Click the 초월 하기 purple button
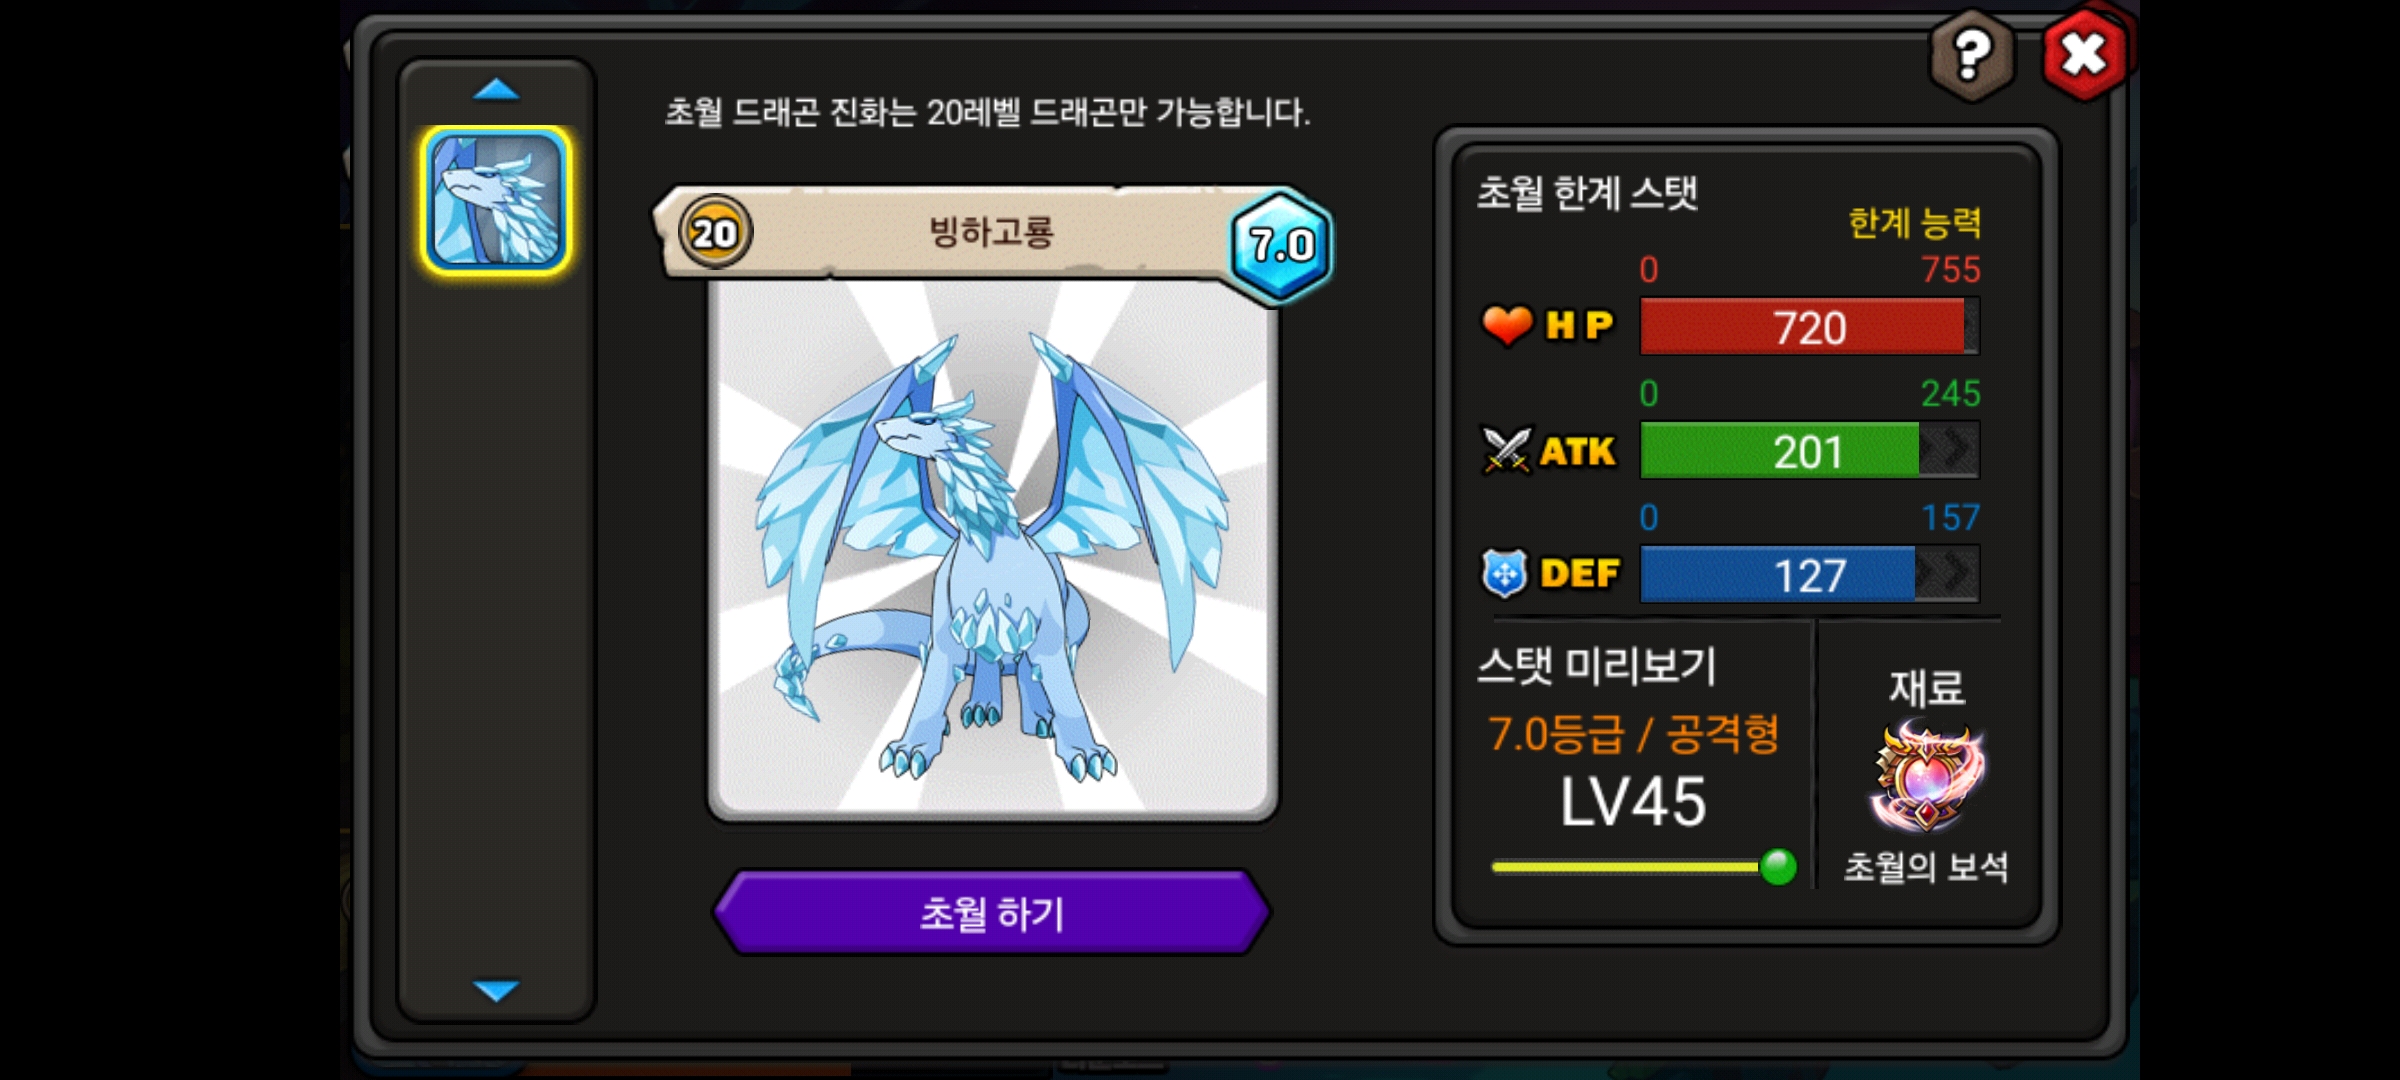The height and width of the screenshot is (1080, 2400). (992, 912)
